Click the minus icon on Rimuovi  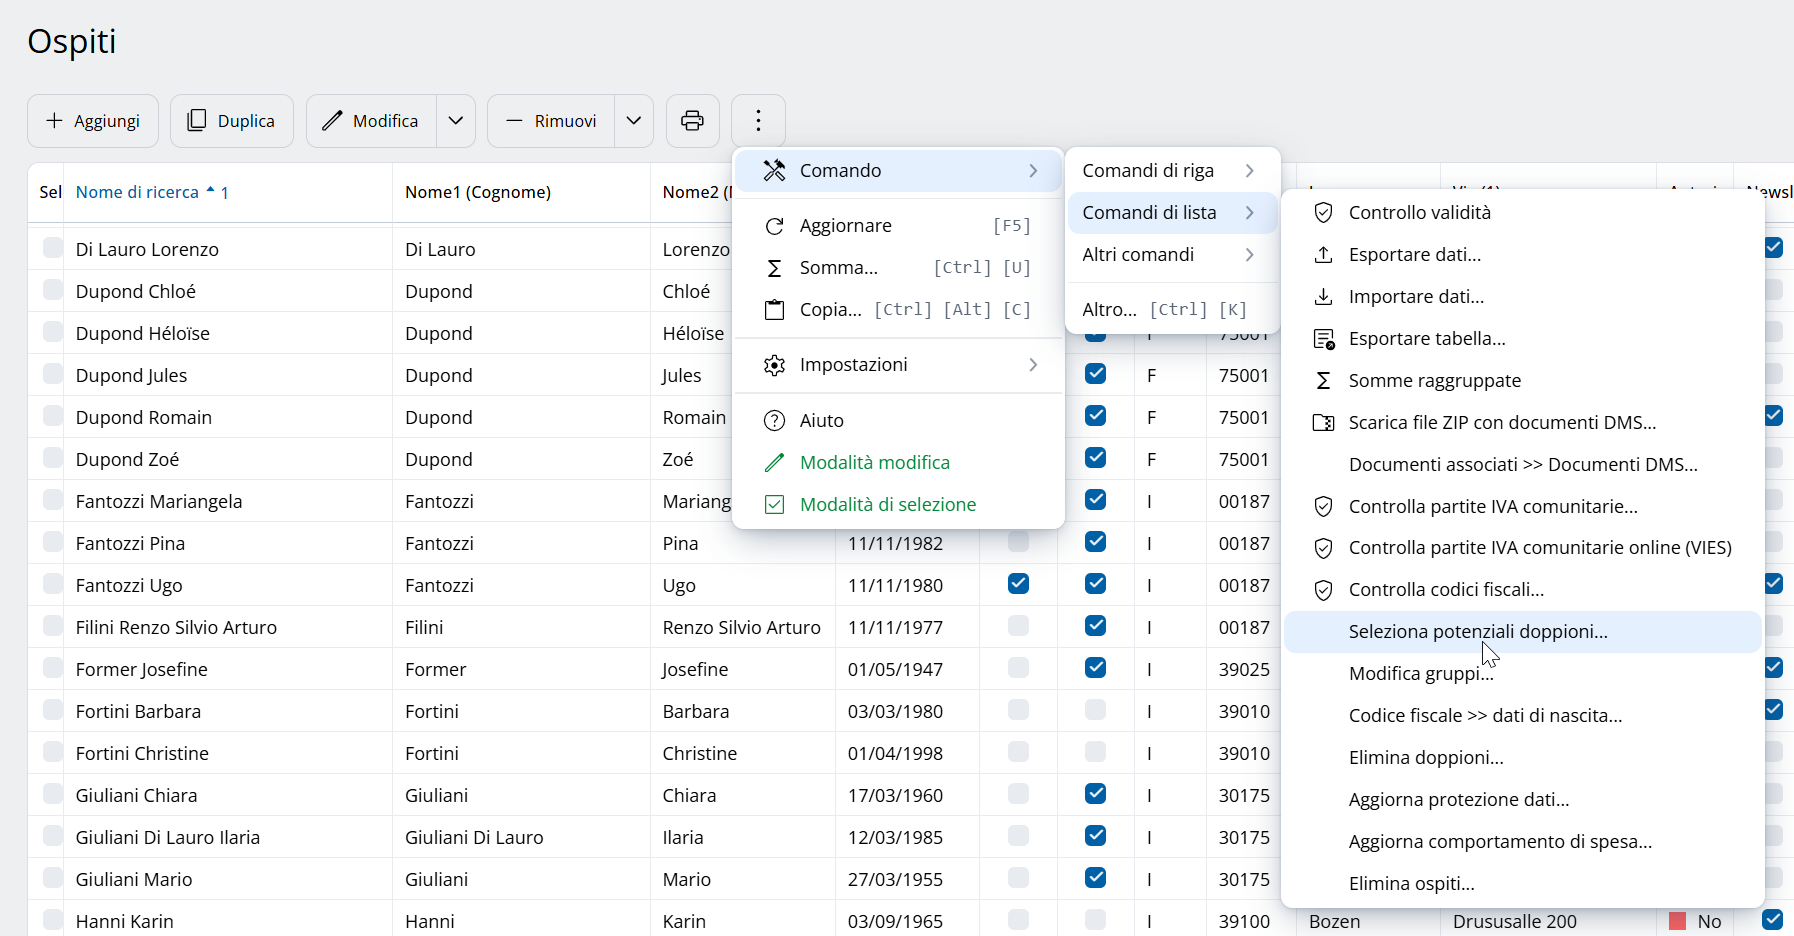(x=514, y=121)
